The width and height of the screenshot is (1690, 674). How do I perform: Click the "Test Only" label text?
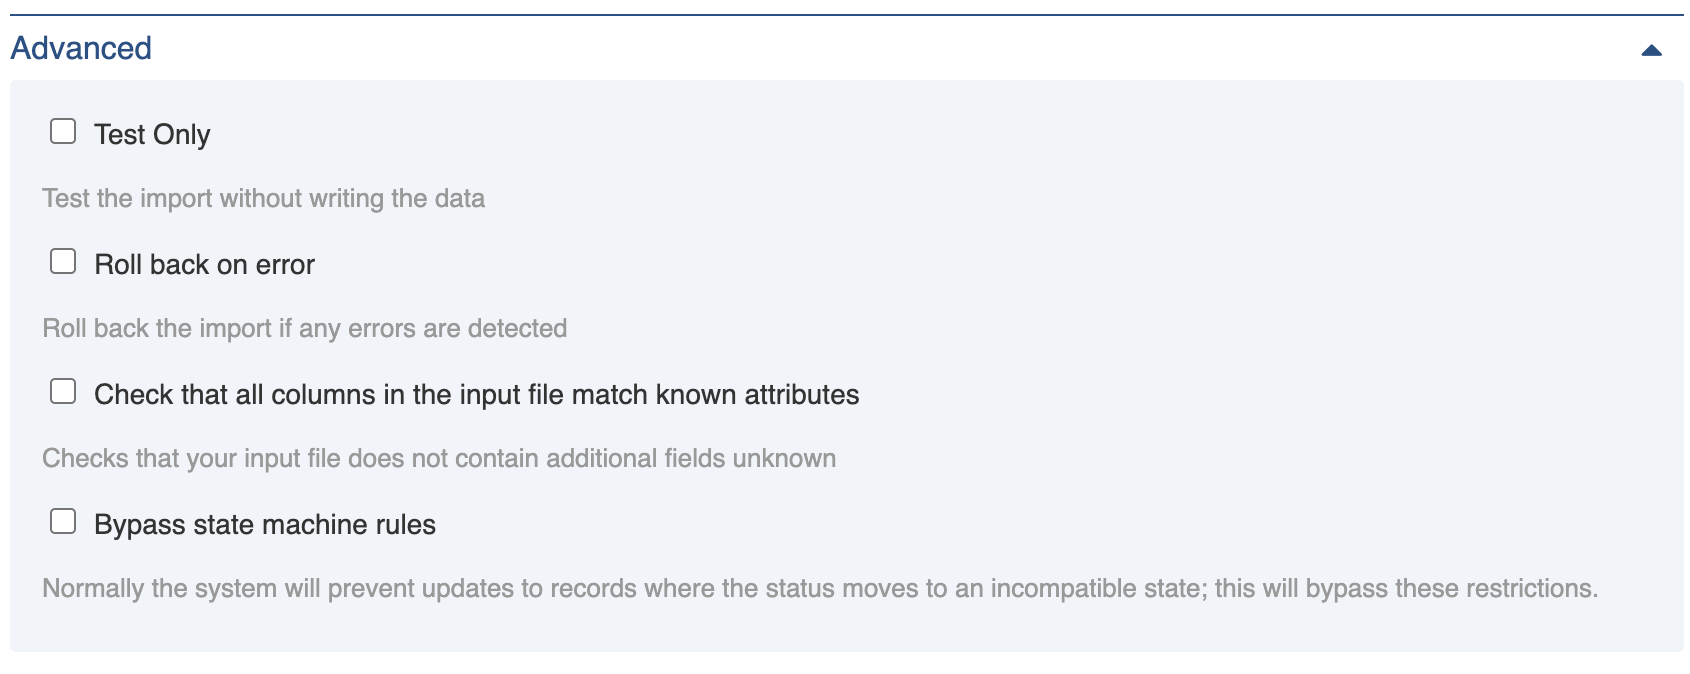coord(152,134)
